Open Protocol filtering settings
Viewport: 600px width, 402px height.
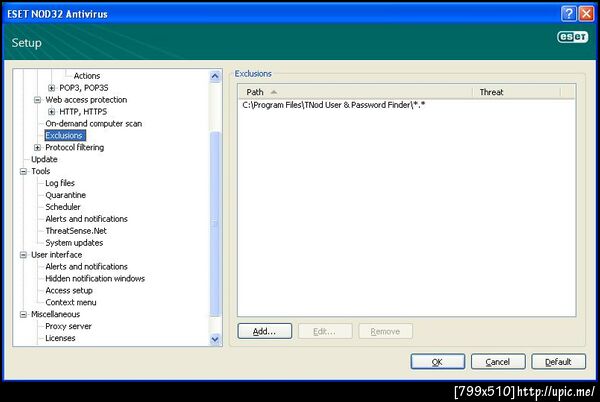click(75, 147)
